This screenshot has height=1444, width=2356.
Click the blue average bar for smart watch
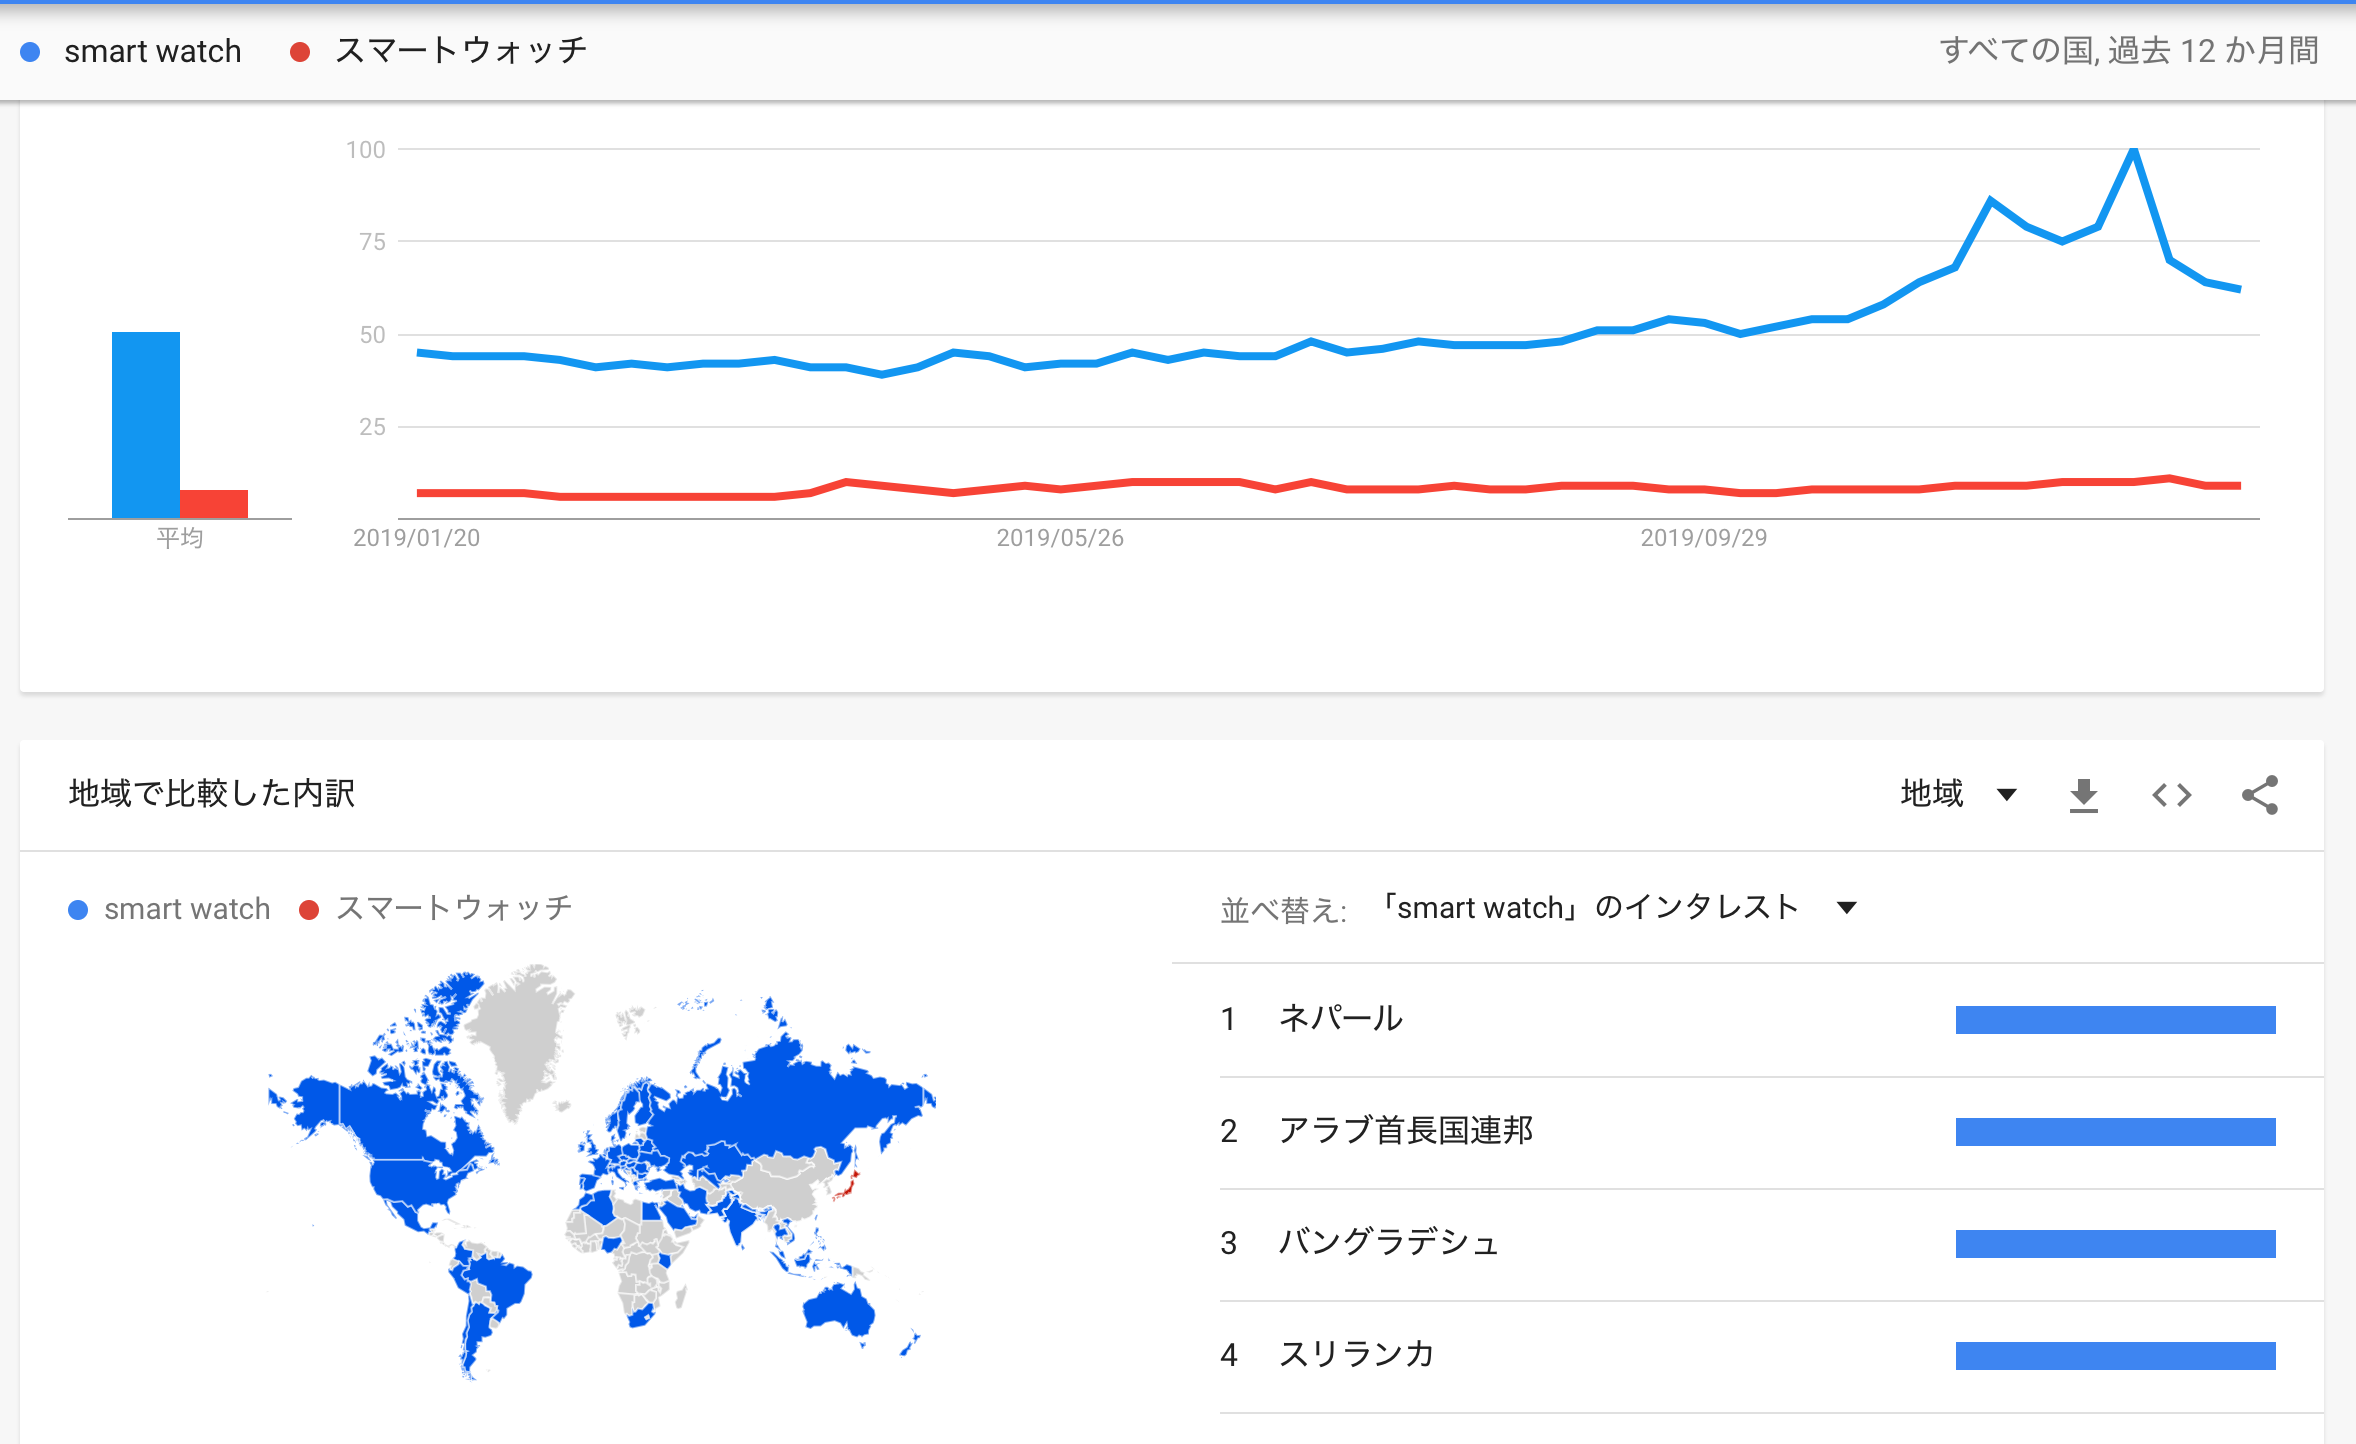point(146,425)
